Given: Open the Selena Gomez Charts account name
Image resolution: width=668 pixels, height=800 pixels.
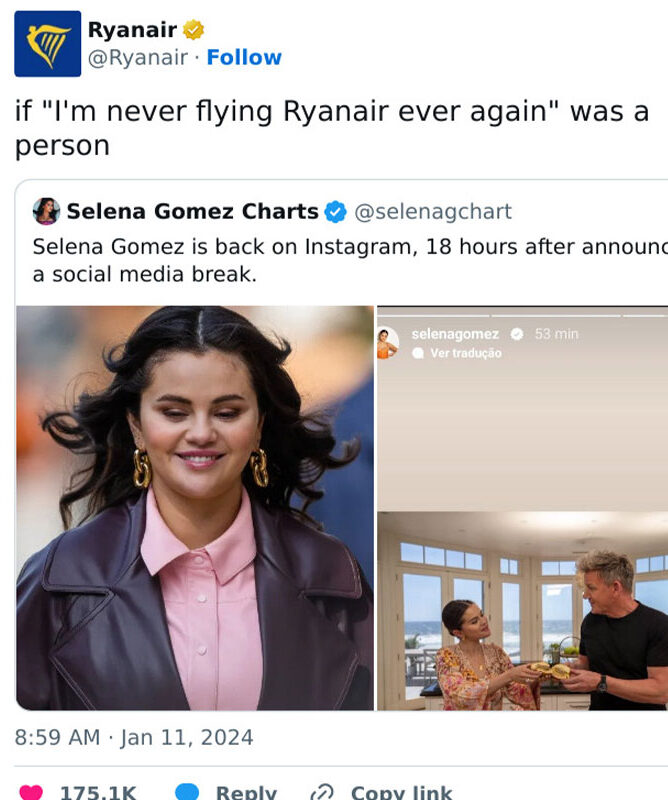Looking at the screenshot, I should (x=192, y=212).
